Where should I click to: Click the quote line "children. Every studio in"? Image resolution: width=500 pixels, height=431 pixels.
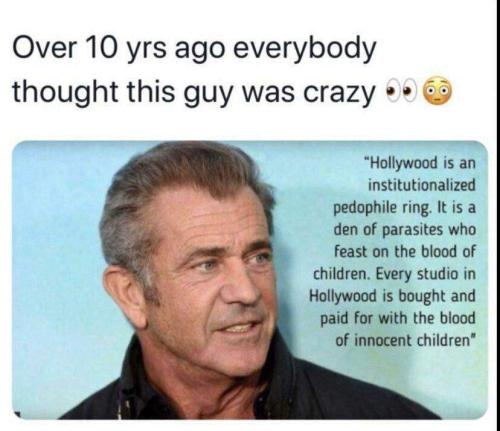click(394, 274)
